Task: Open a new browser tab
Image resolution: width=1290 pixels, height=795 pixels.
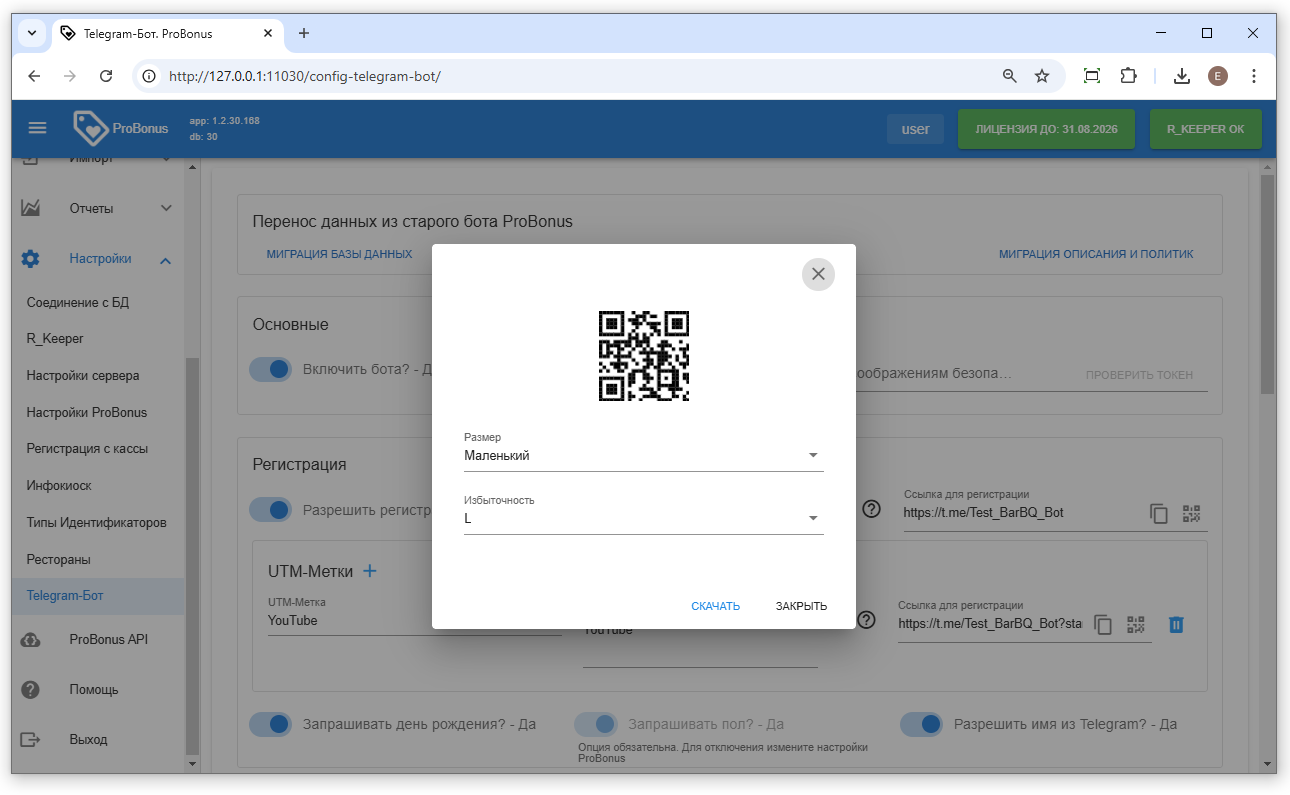Action: (x=304, y=33)
